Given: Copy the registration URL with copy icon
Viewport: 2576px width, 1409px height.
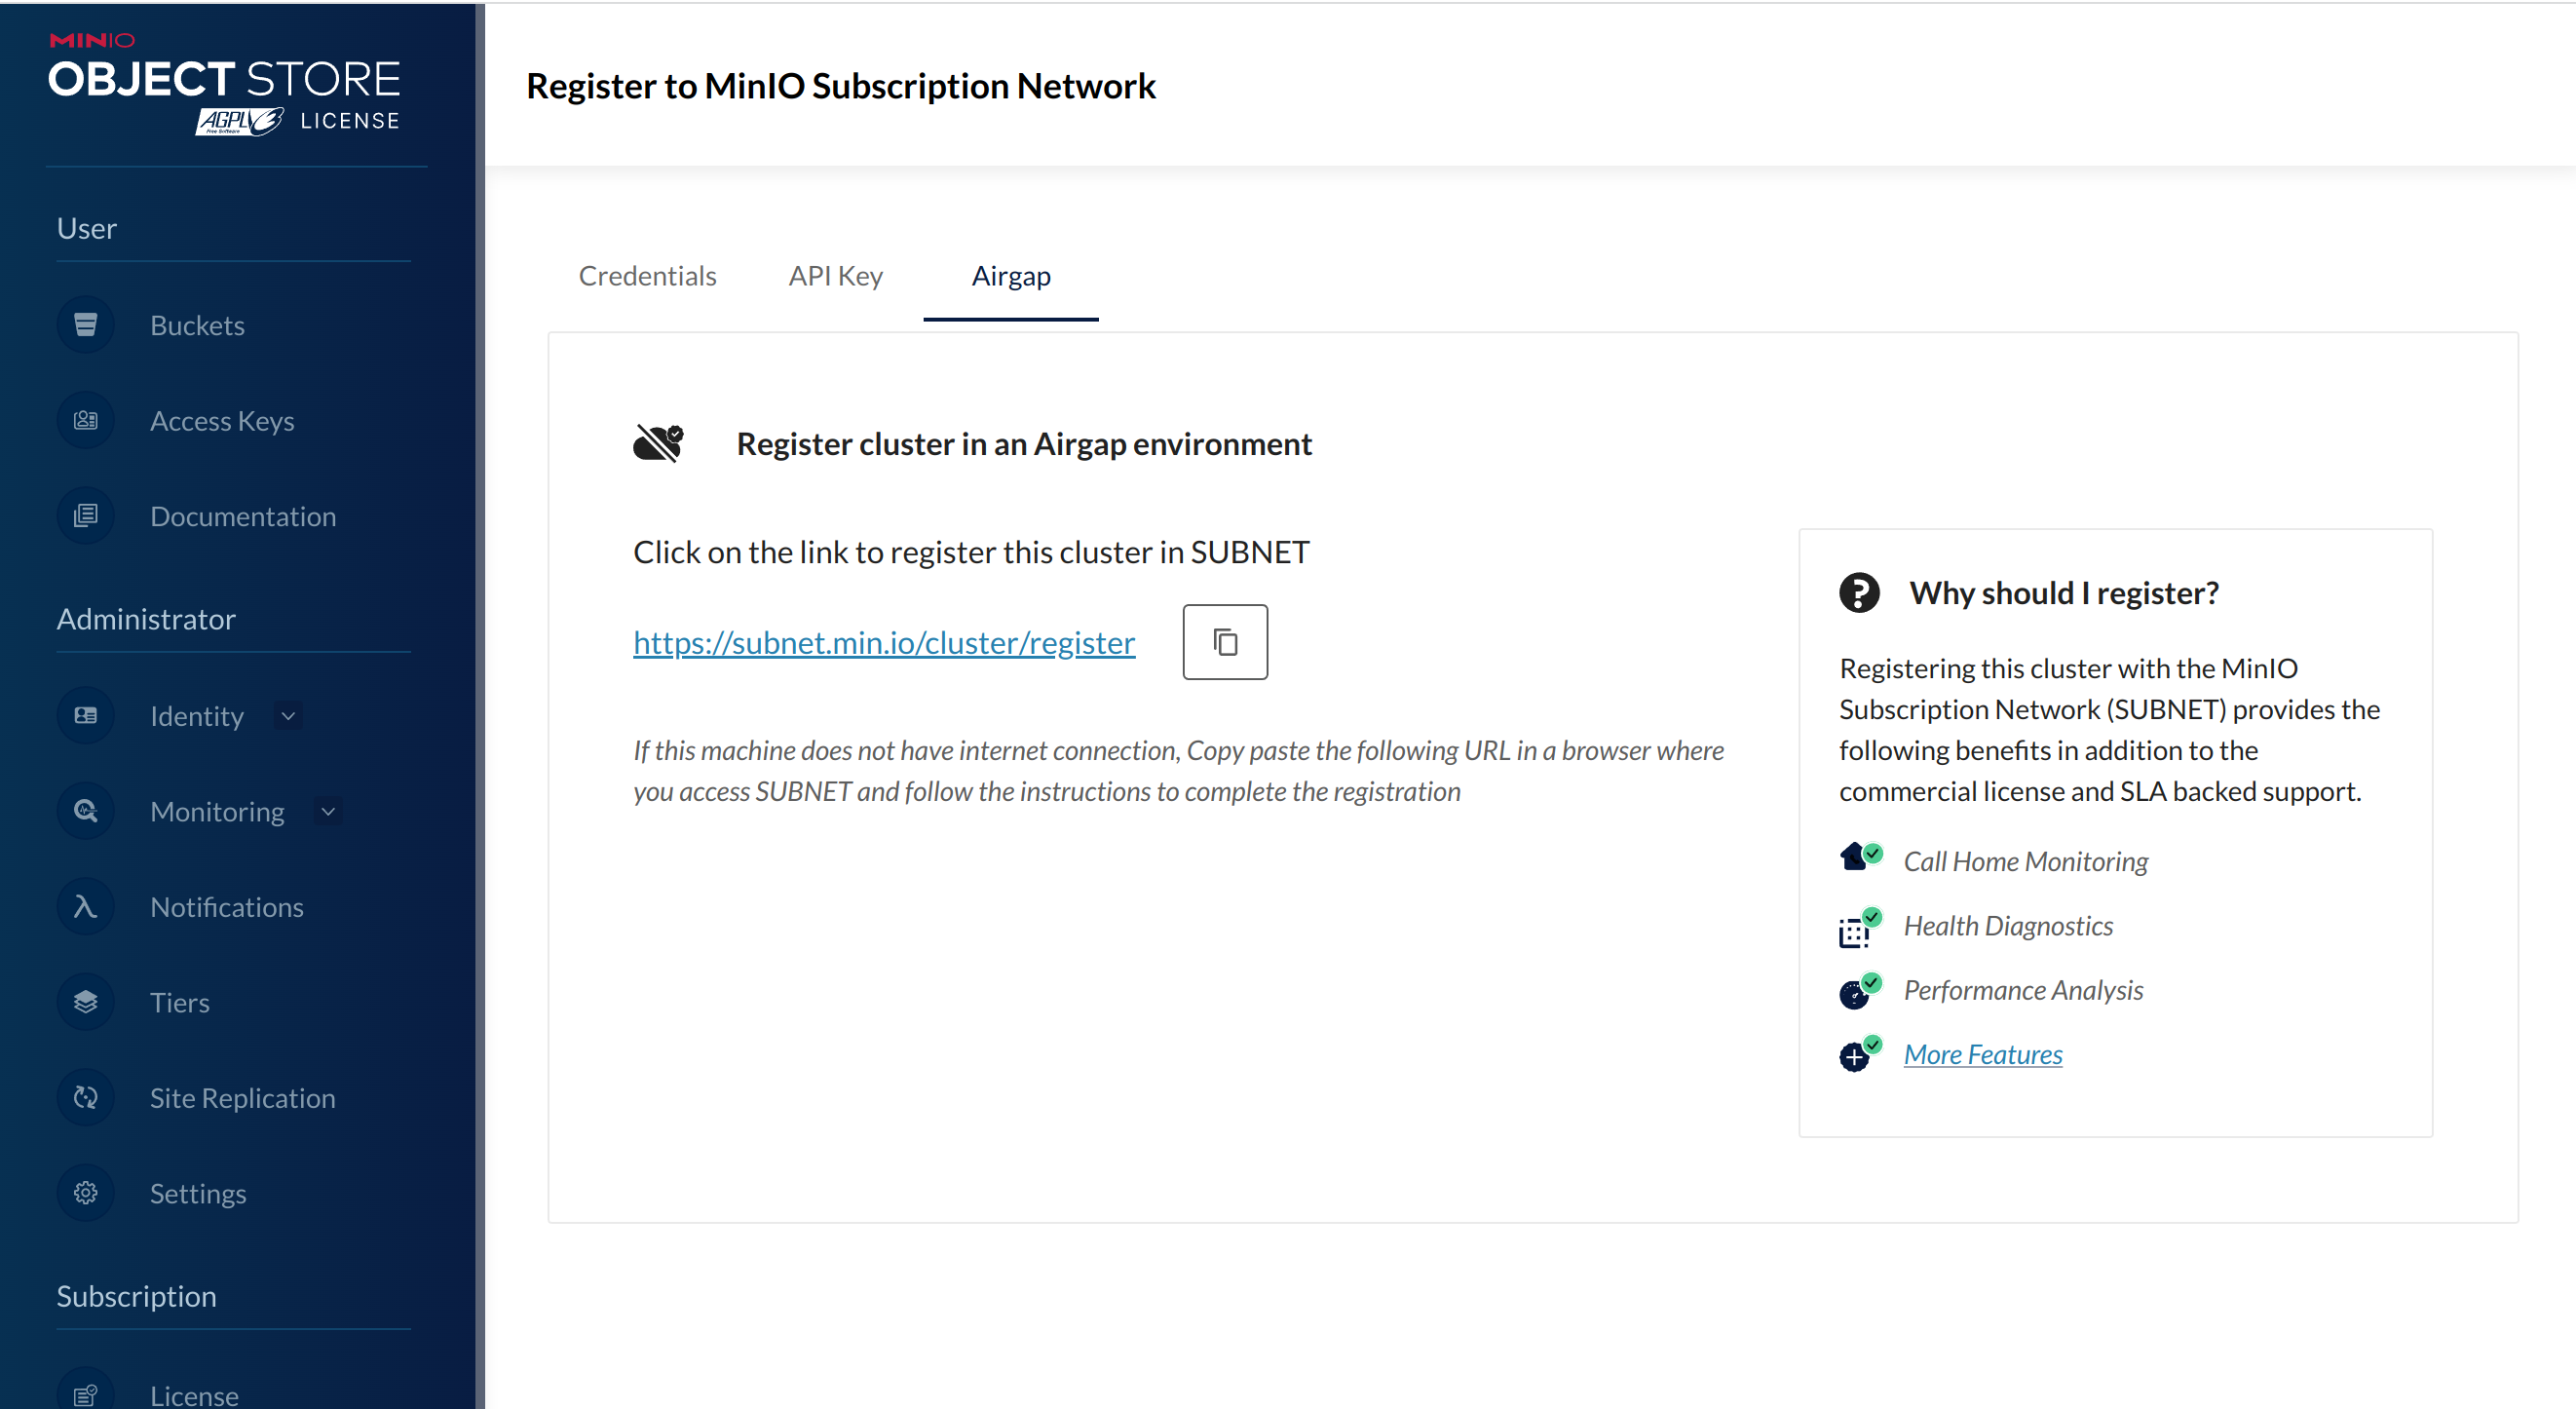Looking at the screenshot, I should tap(1224, 641).
